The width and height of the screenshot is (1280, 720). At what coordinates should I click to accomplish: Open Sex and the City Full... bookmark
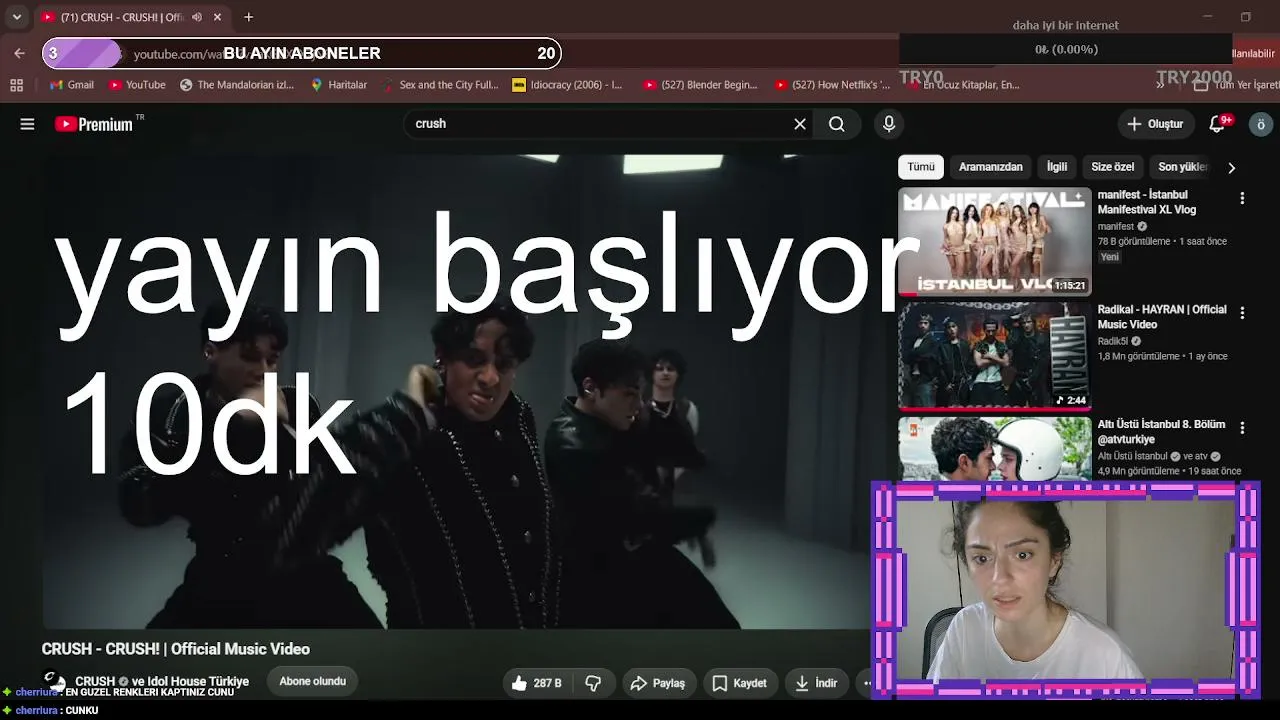pyautogui.click(x=440, y=85)
